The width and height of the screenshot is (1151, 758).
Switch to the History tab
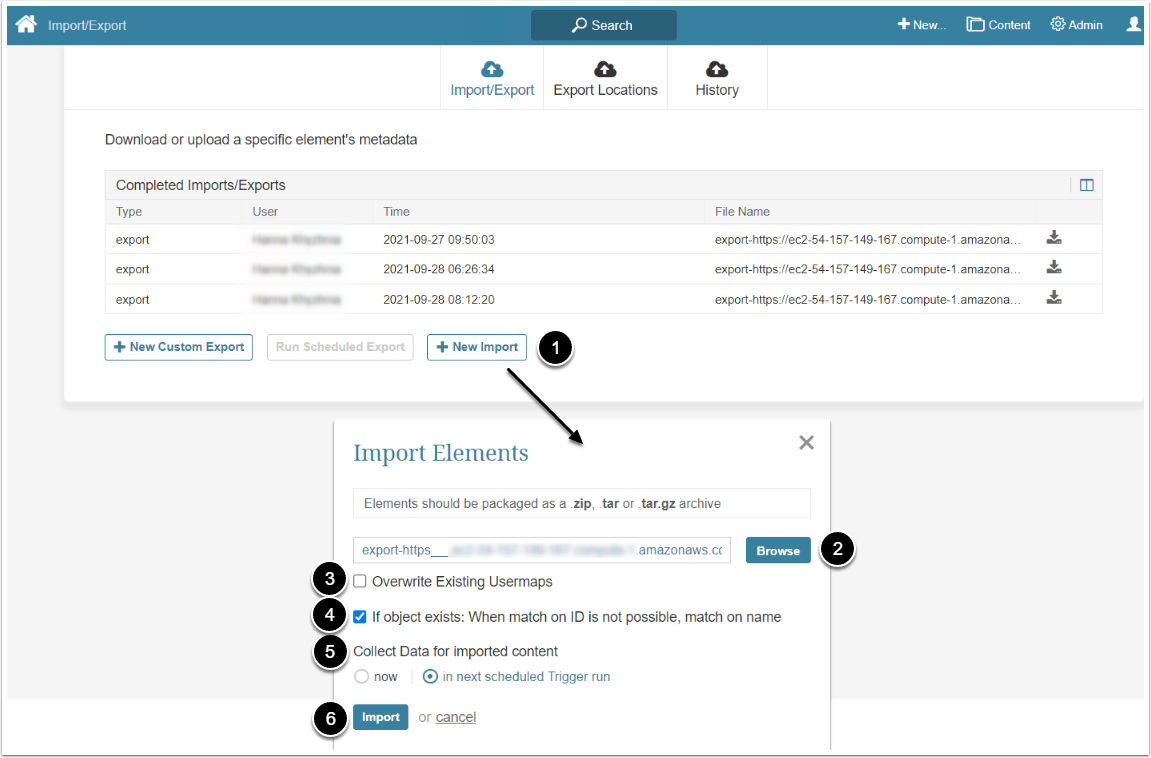[x=716, y=79]
